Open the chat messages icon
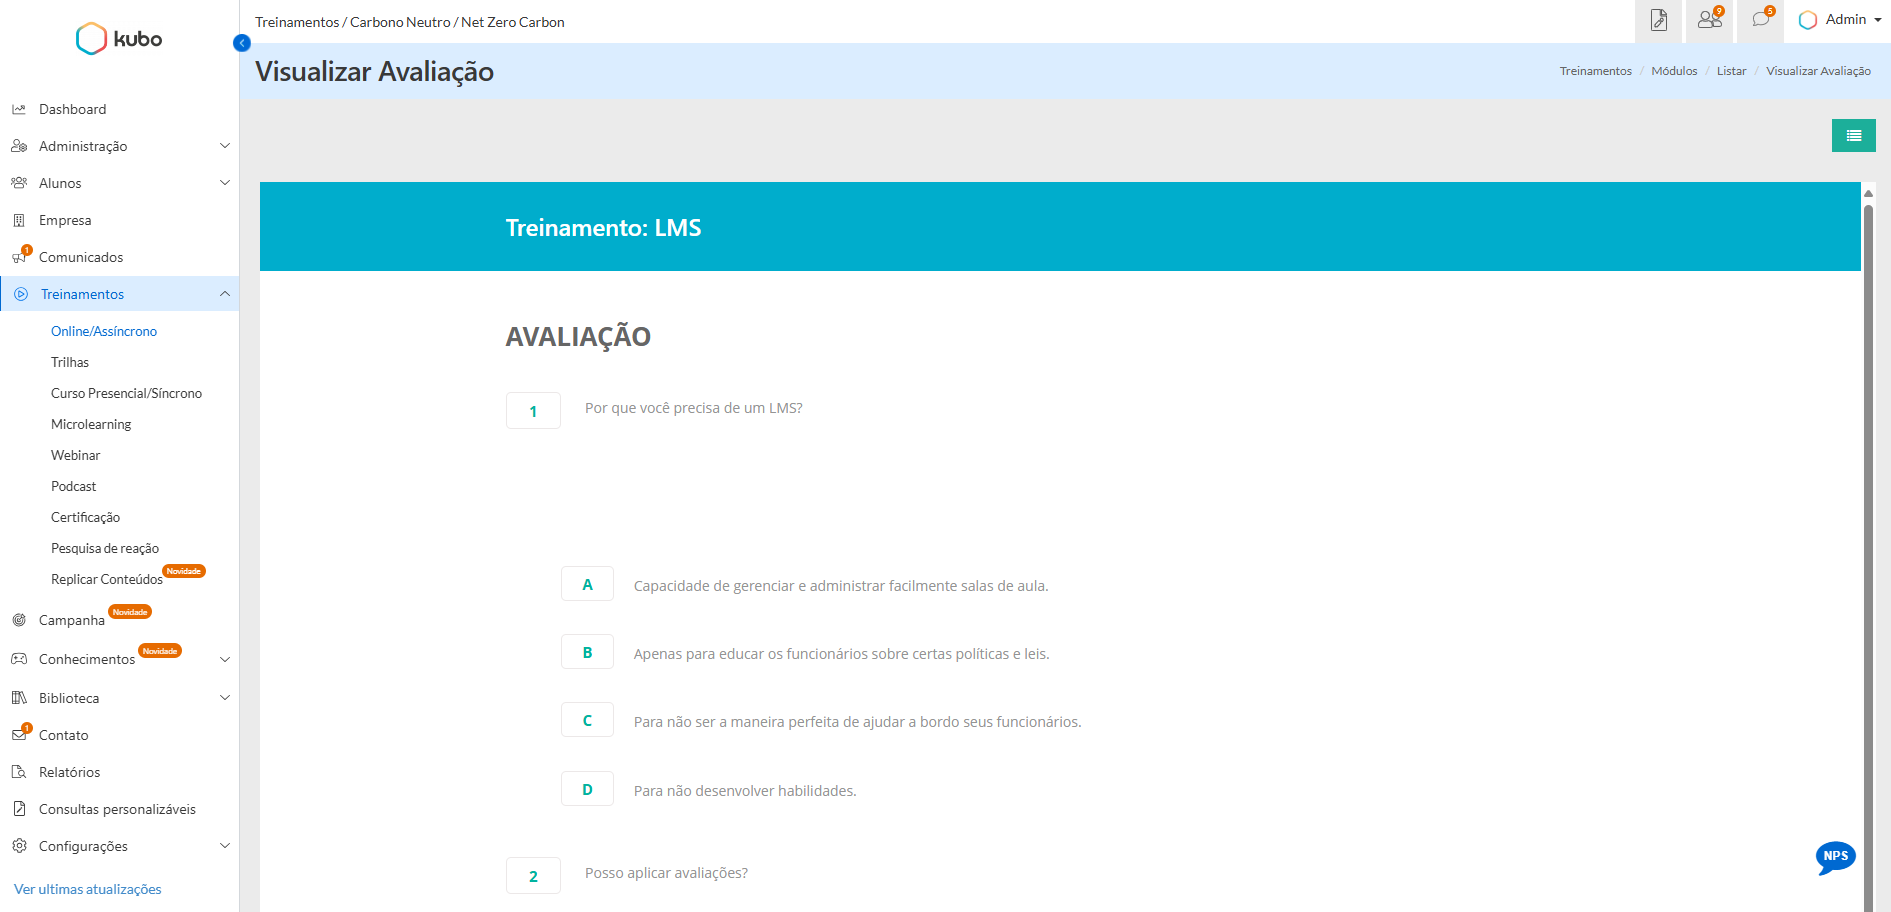This screenshot has width=1891, height=912. point(1760,21)
